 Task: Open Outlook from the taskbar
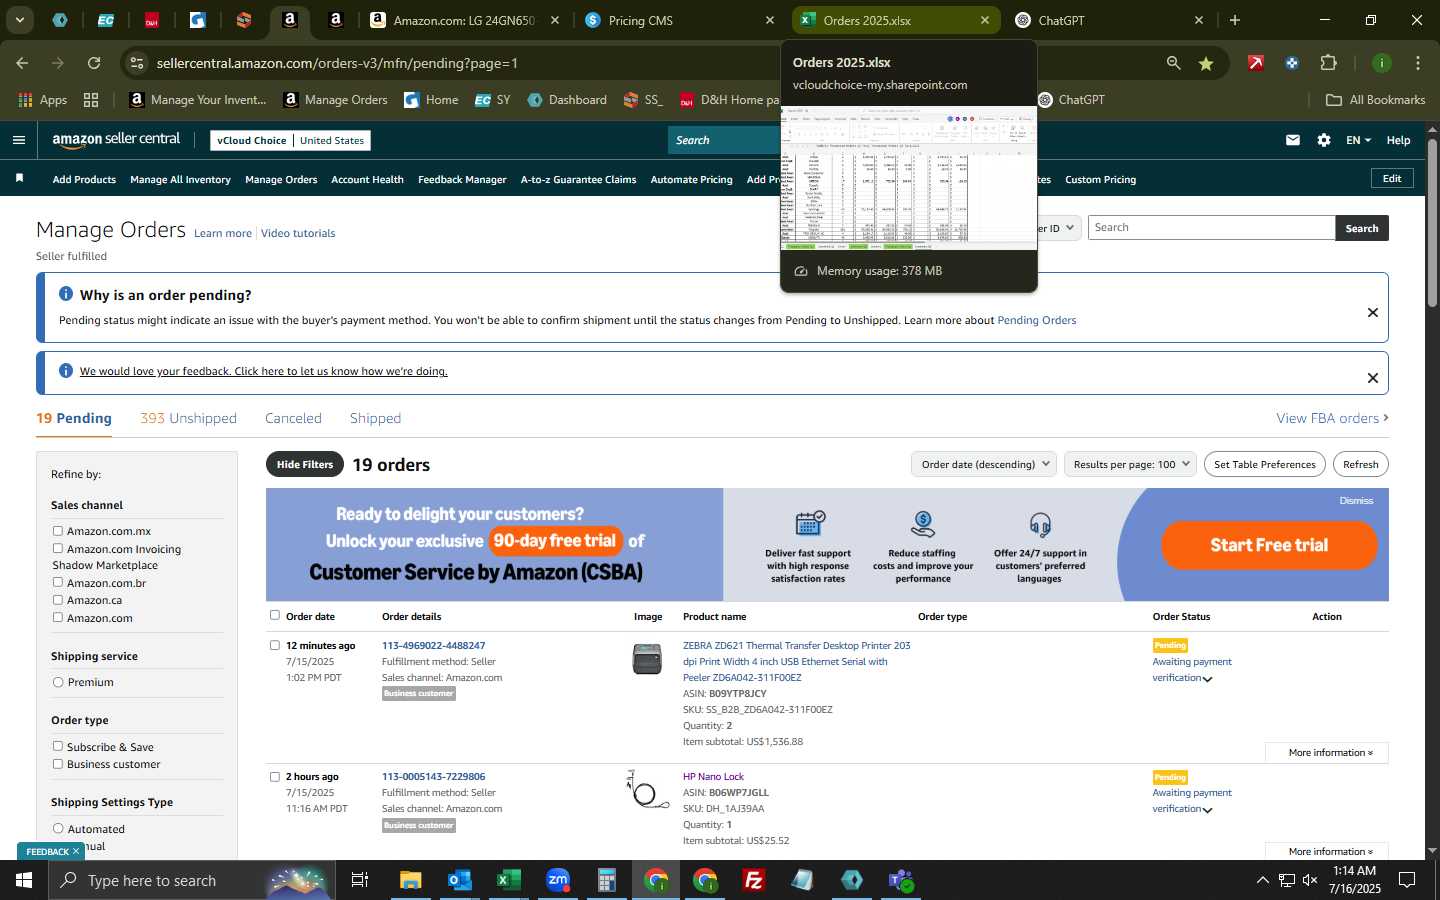pyautogui.click(x=459, y=880)
